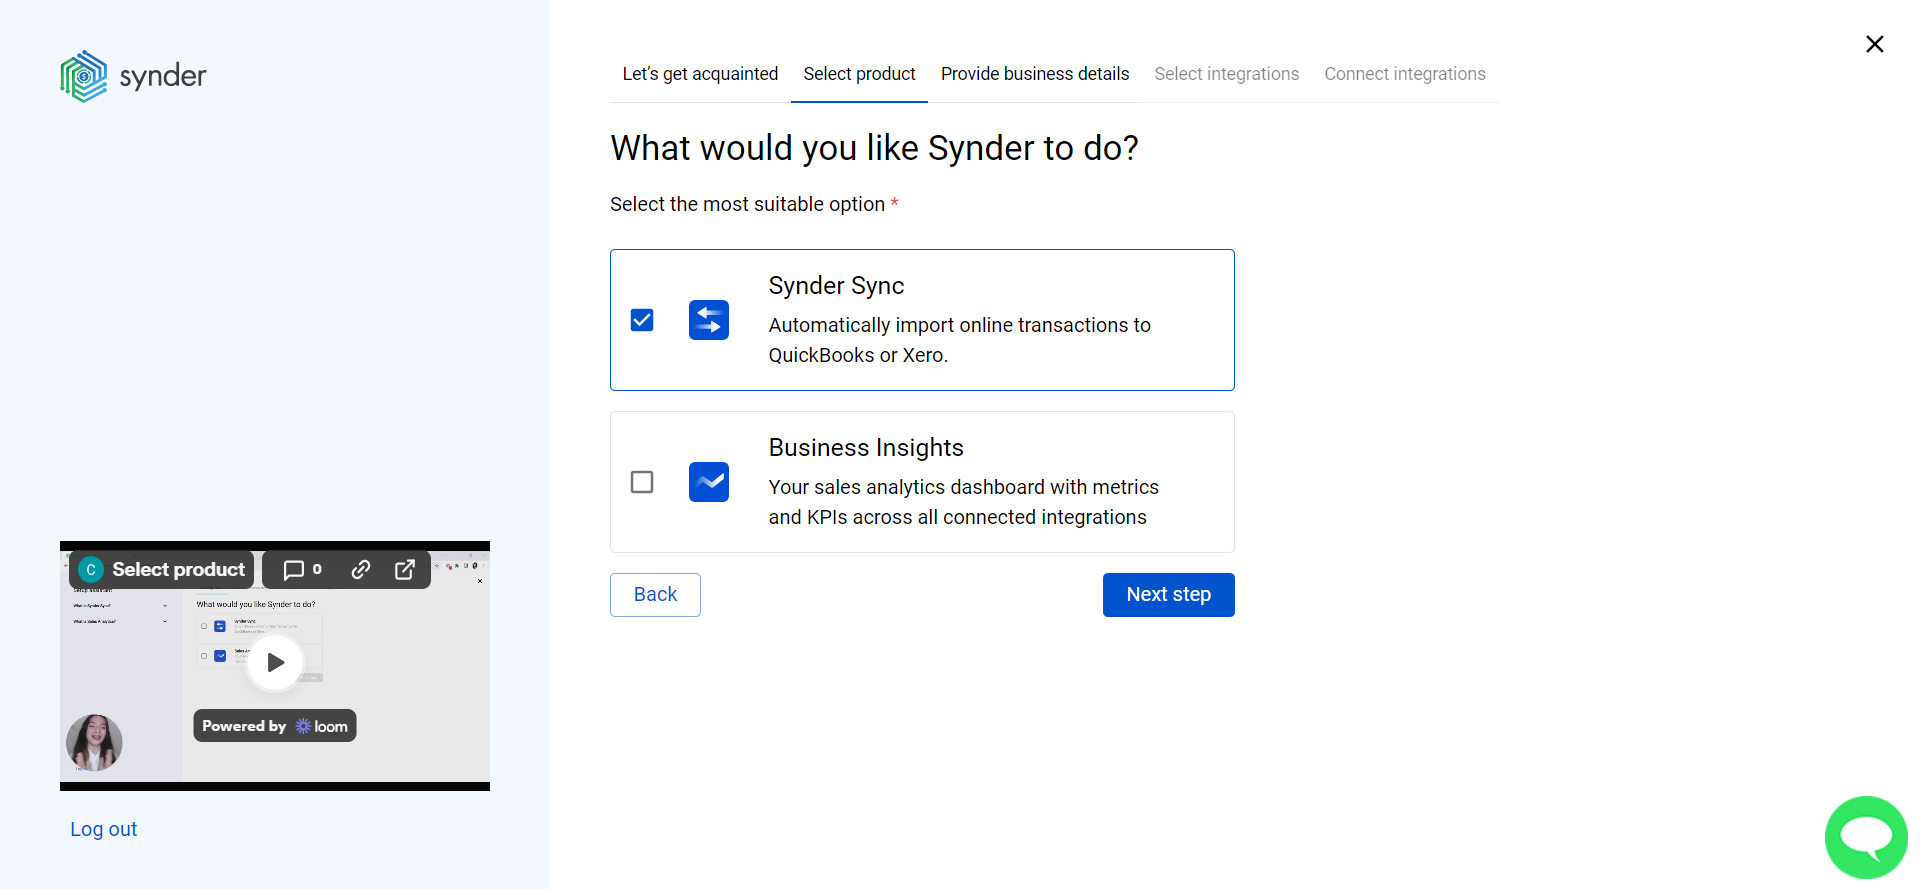Go to the 'Let's get acquainted' tab
Image resolution: width=1920 pixels, height=889 pixels.
(700, 74)
